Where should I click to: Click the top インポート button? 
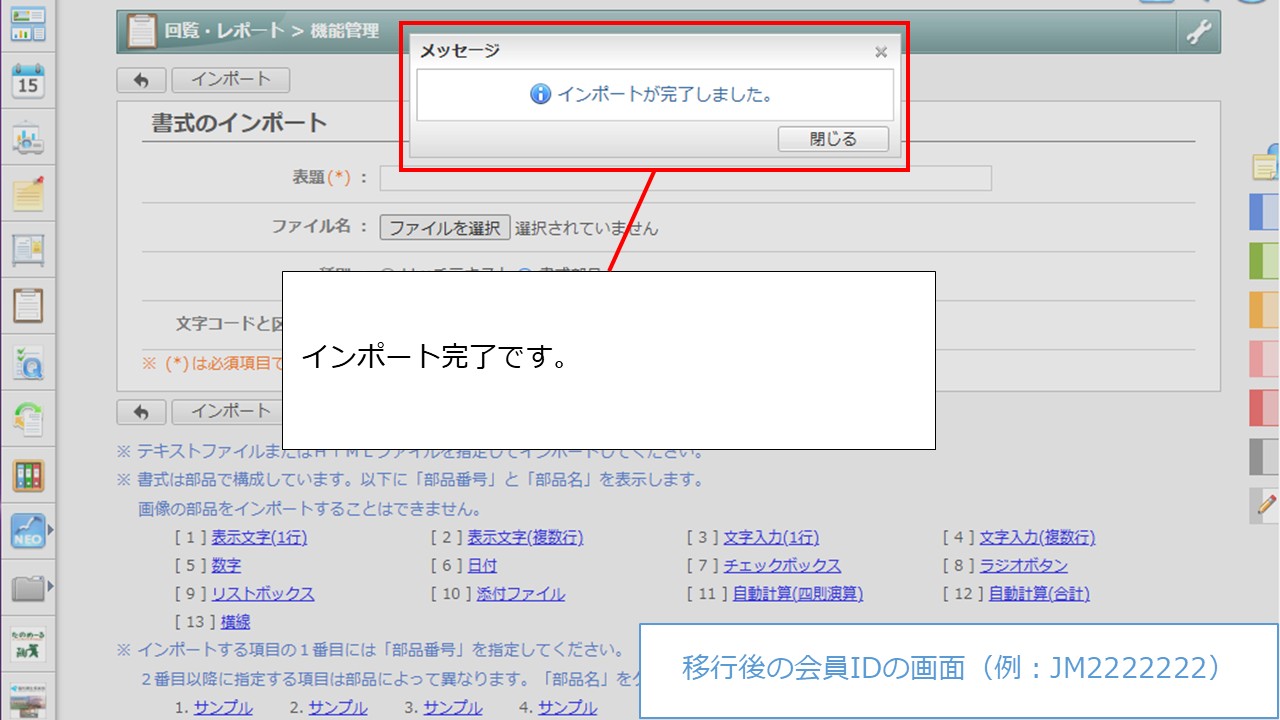coord(230,80)
